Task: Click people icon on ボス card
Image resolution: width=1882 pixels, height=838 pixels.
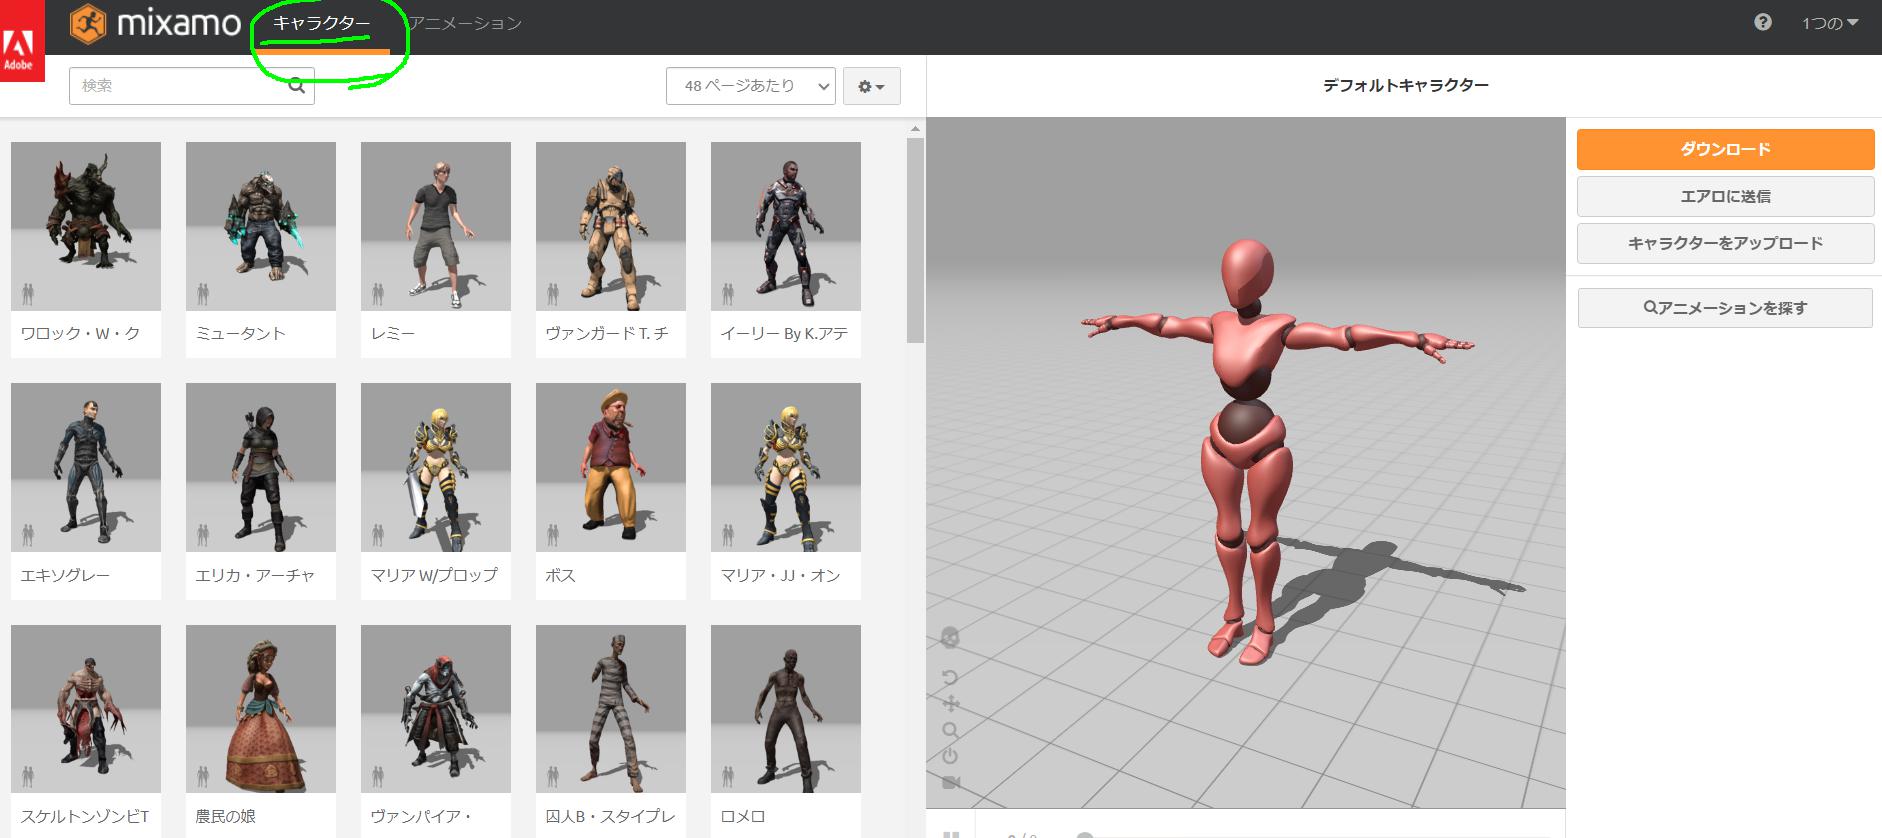Action: coord(553,535)
